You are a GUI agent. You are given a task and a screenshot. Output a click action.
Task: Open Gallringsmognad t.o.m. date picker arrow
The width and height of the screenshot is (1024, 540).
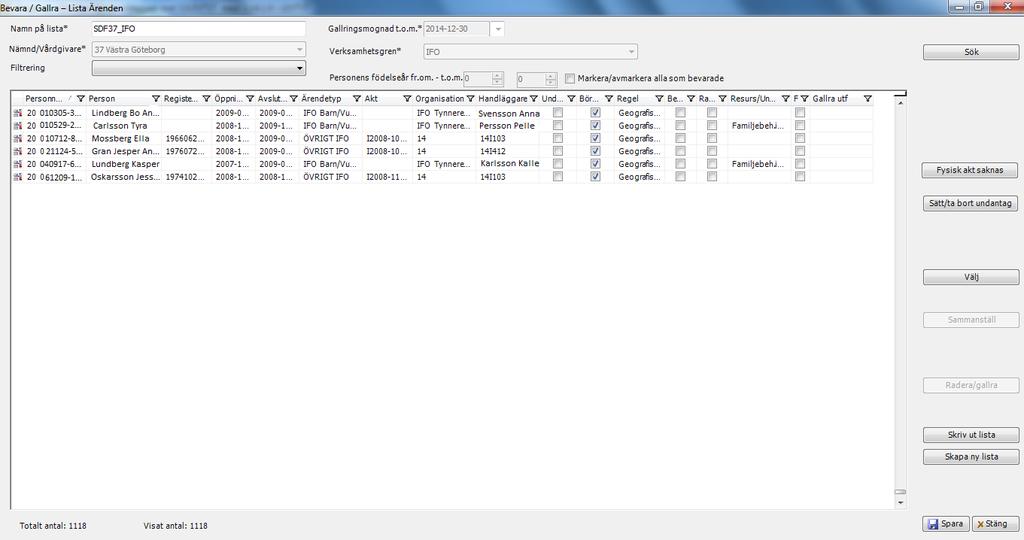(x=498, y=29)
